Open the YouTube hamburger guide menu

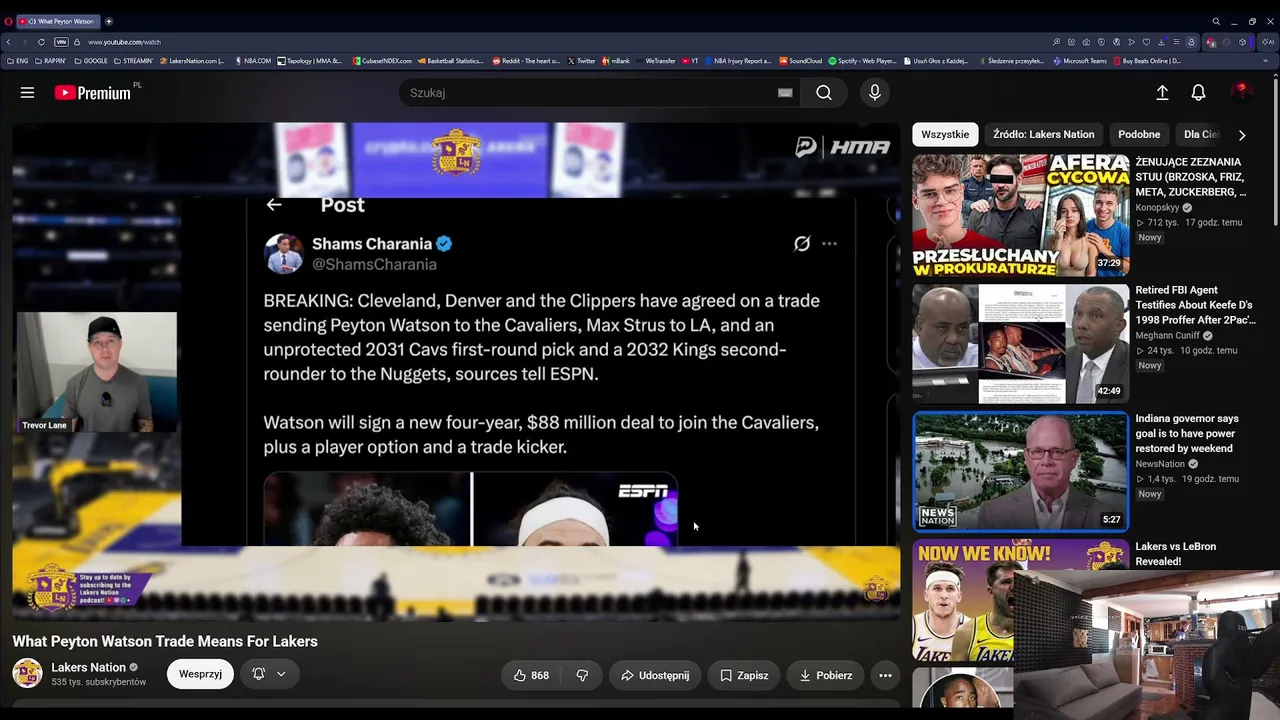(27, 93)
